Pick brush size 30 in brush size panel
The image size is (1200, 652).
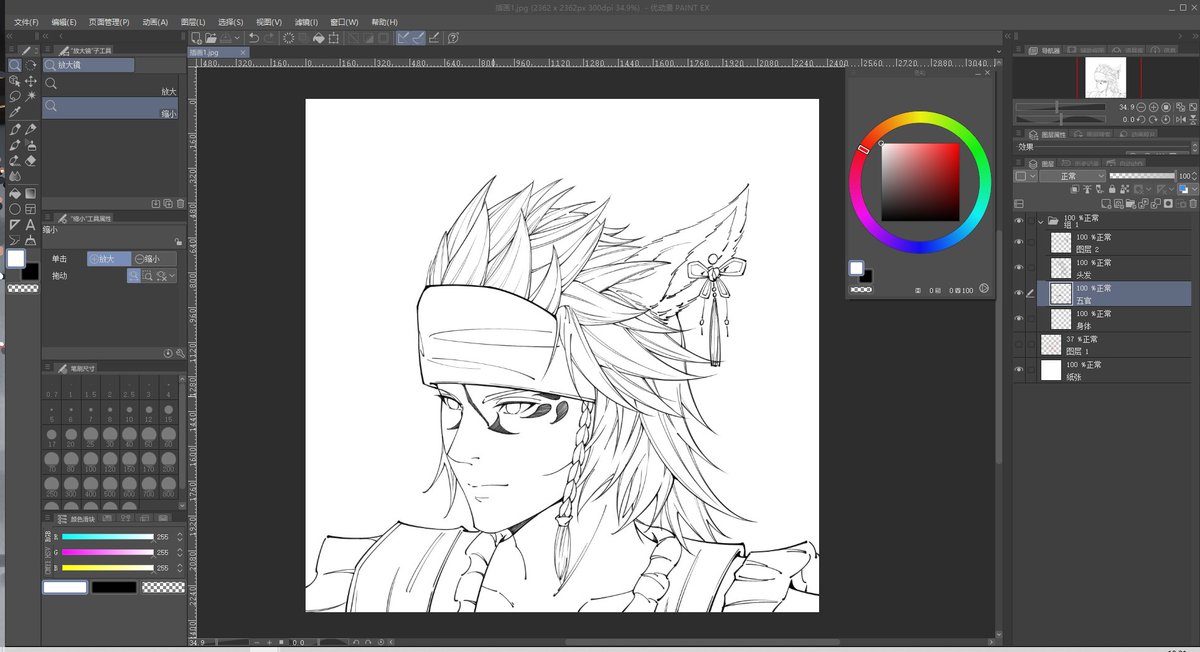pyautogui.click(x=110, y=438)
